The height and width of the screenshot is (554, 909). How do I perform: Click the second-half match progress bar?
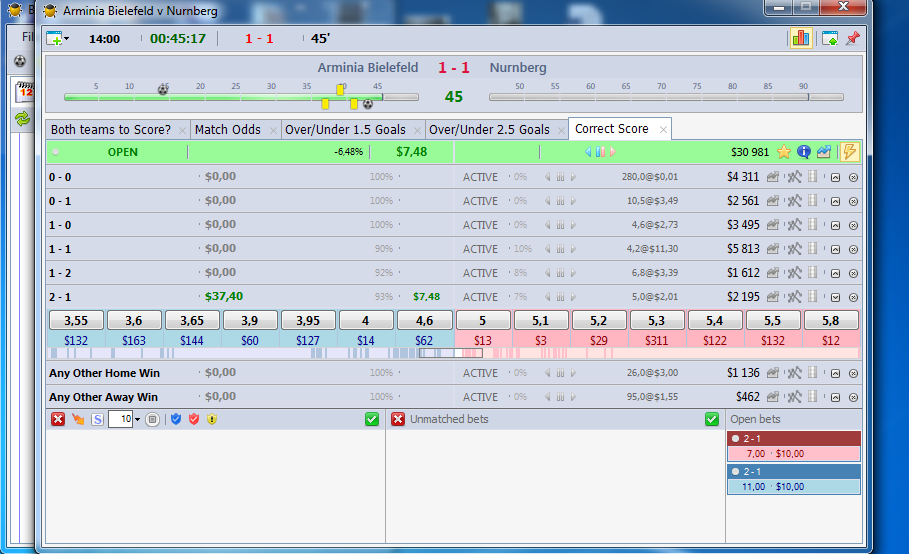point(666,97)
